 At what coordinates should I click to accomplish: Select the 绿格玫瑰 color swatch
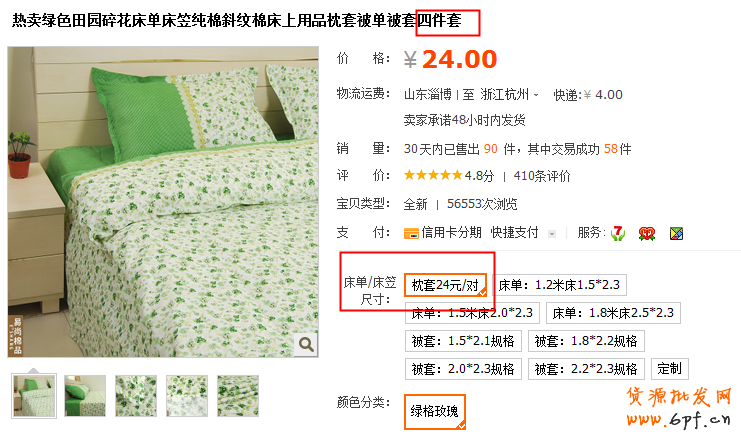[x=435, y=412]
